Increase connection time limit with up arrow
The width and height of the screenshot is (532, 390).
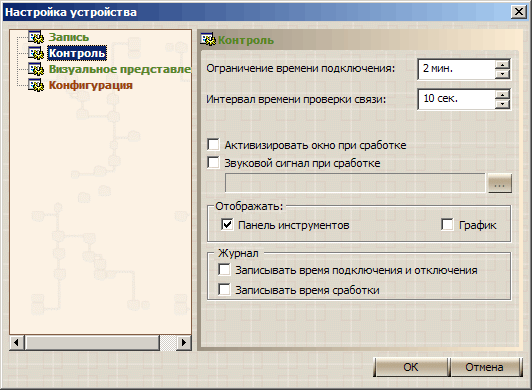(x=502, y=64)
